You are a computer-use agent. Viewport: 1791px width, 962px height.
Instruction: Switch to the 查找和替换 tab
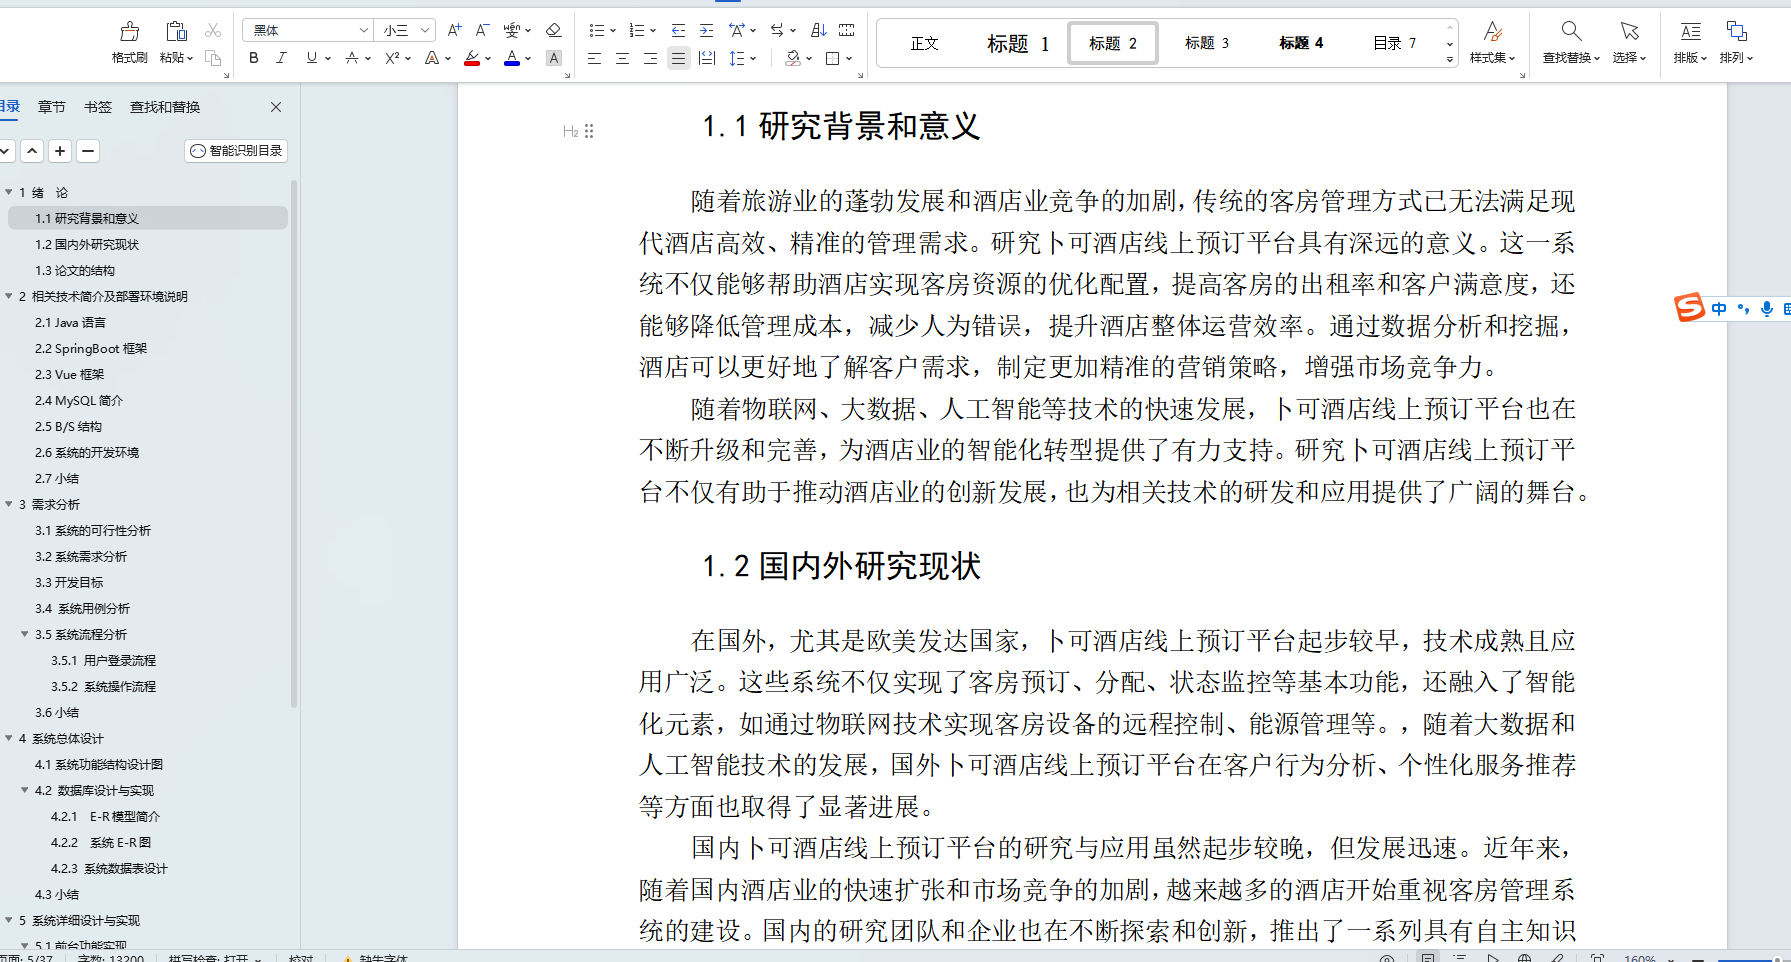pos(165,107)
